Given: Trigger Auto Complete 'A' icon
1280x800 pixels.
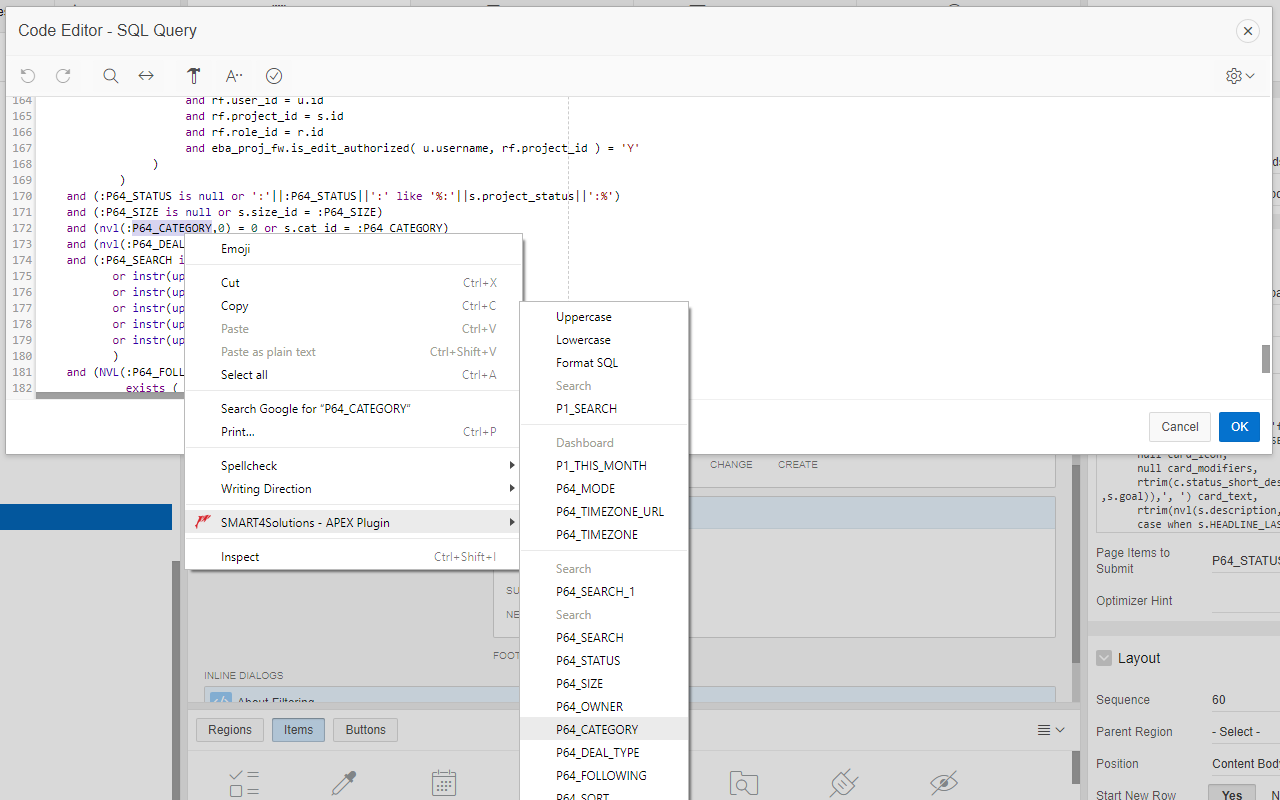Looking at the screenshot, I should (234, 76).
